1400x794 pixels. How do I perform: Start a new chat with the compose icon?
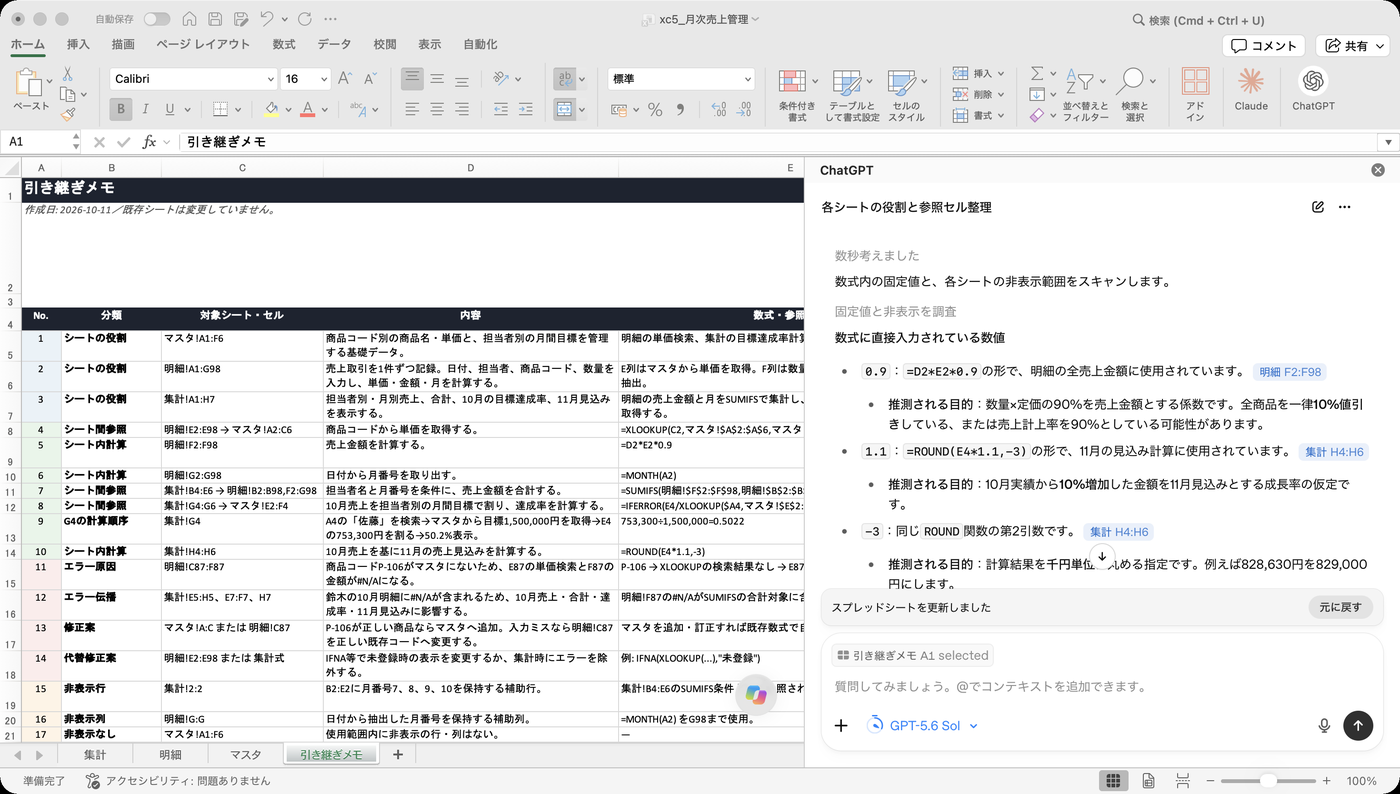pos(1318,207)
